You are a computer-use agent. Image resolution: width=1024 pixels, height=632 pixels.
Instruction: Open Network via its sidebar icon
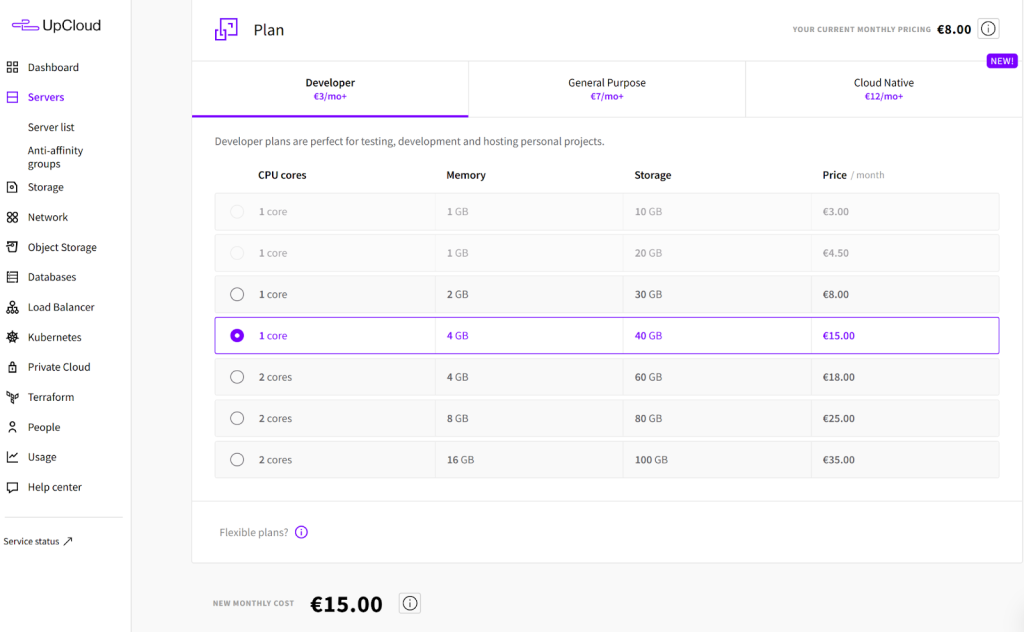click(12, 217)
